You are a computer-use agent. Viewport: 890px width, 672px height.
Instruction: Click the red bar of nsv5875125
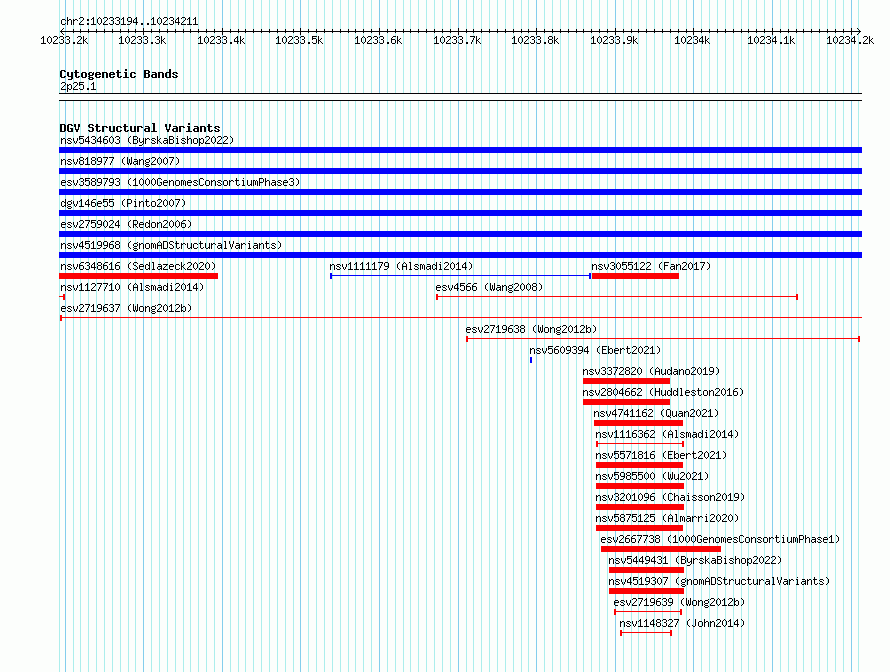click(639, 528)
